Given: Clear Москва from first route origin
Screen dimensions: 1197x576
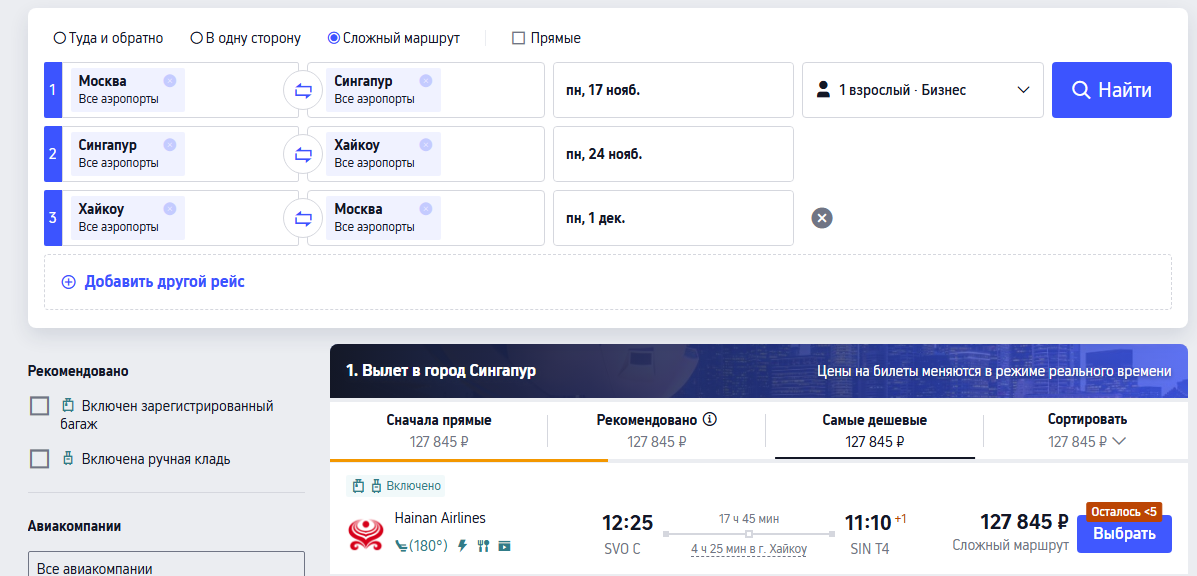Looking at the screenshot, I should (x=169, y=81).
